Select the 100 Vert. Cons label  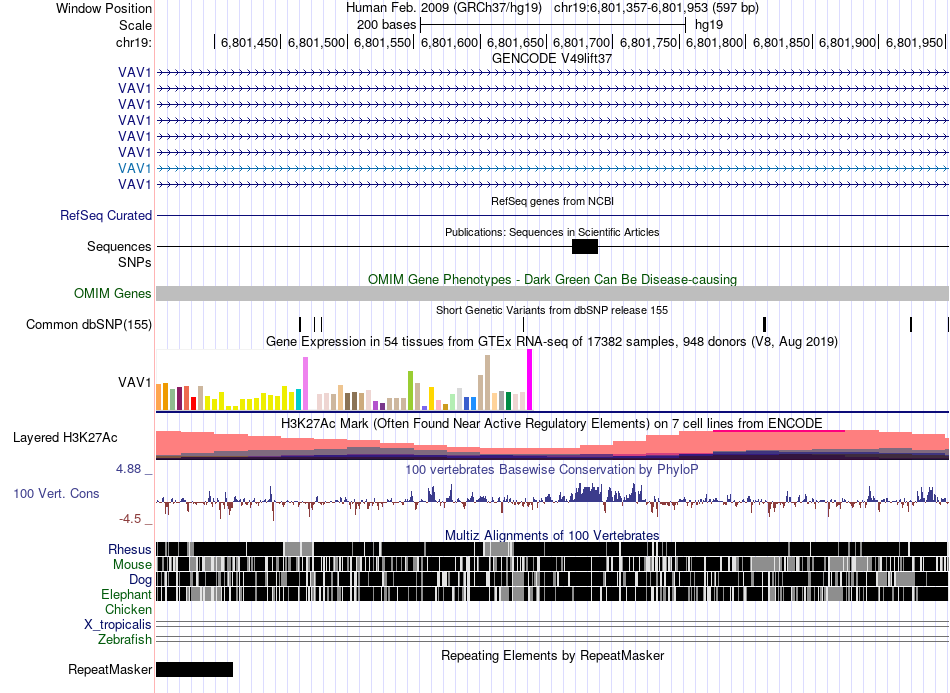56,494
